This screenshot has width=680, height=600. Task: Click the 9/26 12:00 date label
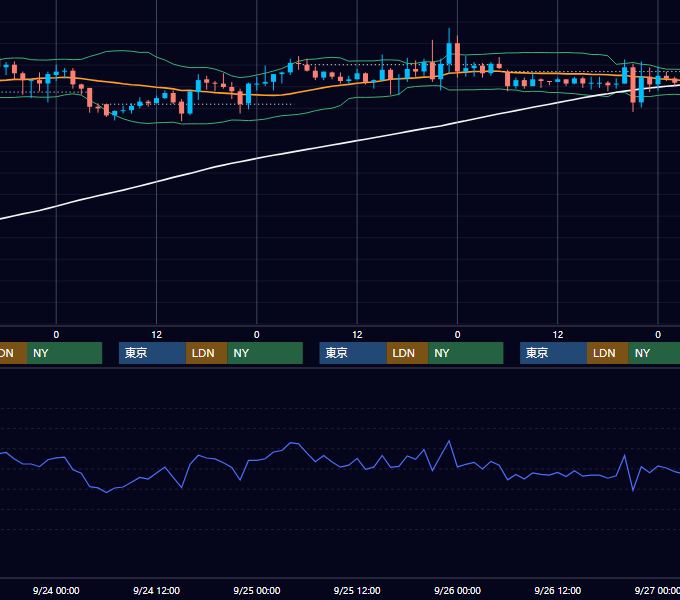coord(558,590)
